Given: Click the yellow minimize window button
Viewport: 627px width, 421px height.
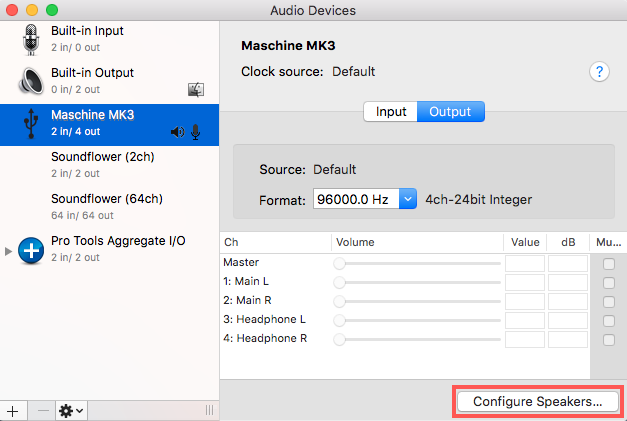Looking at the screenshot, I should (x=32, y=10).
